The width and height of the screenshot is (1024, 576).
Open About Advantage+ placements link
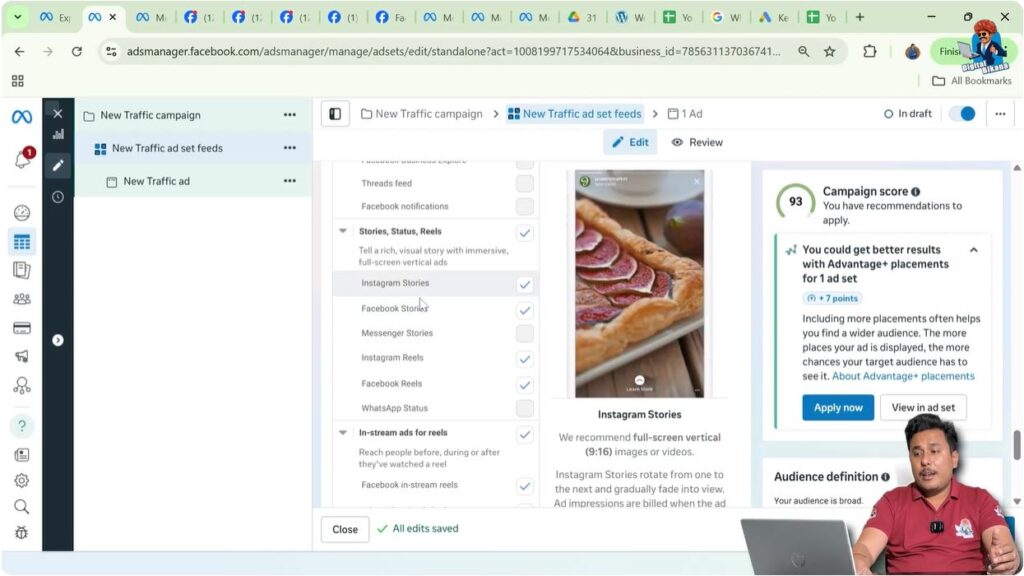coord(903,376)
